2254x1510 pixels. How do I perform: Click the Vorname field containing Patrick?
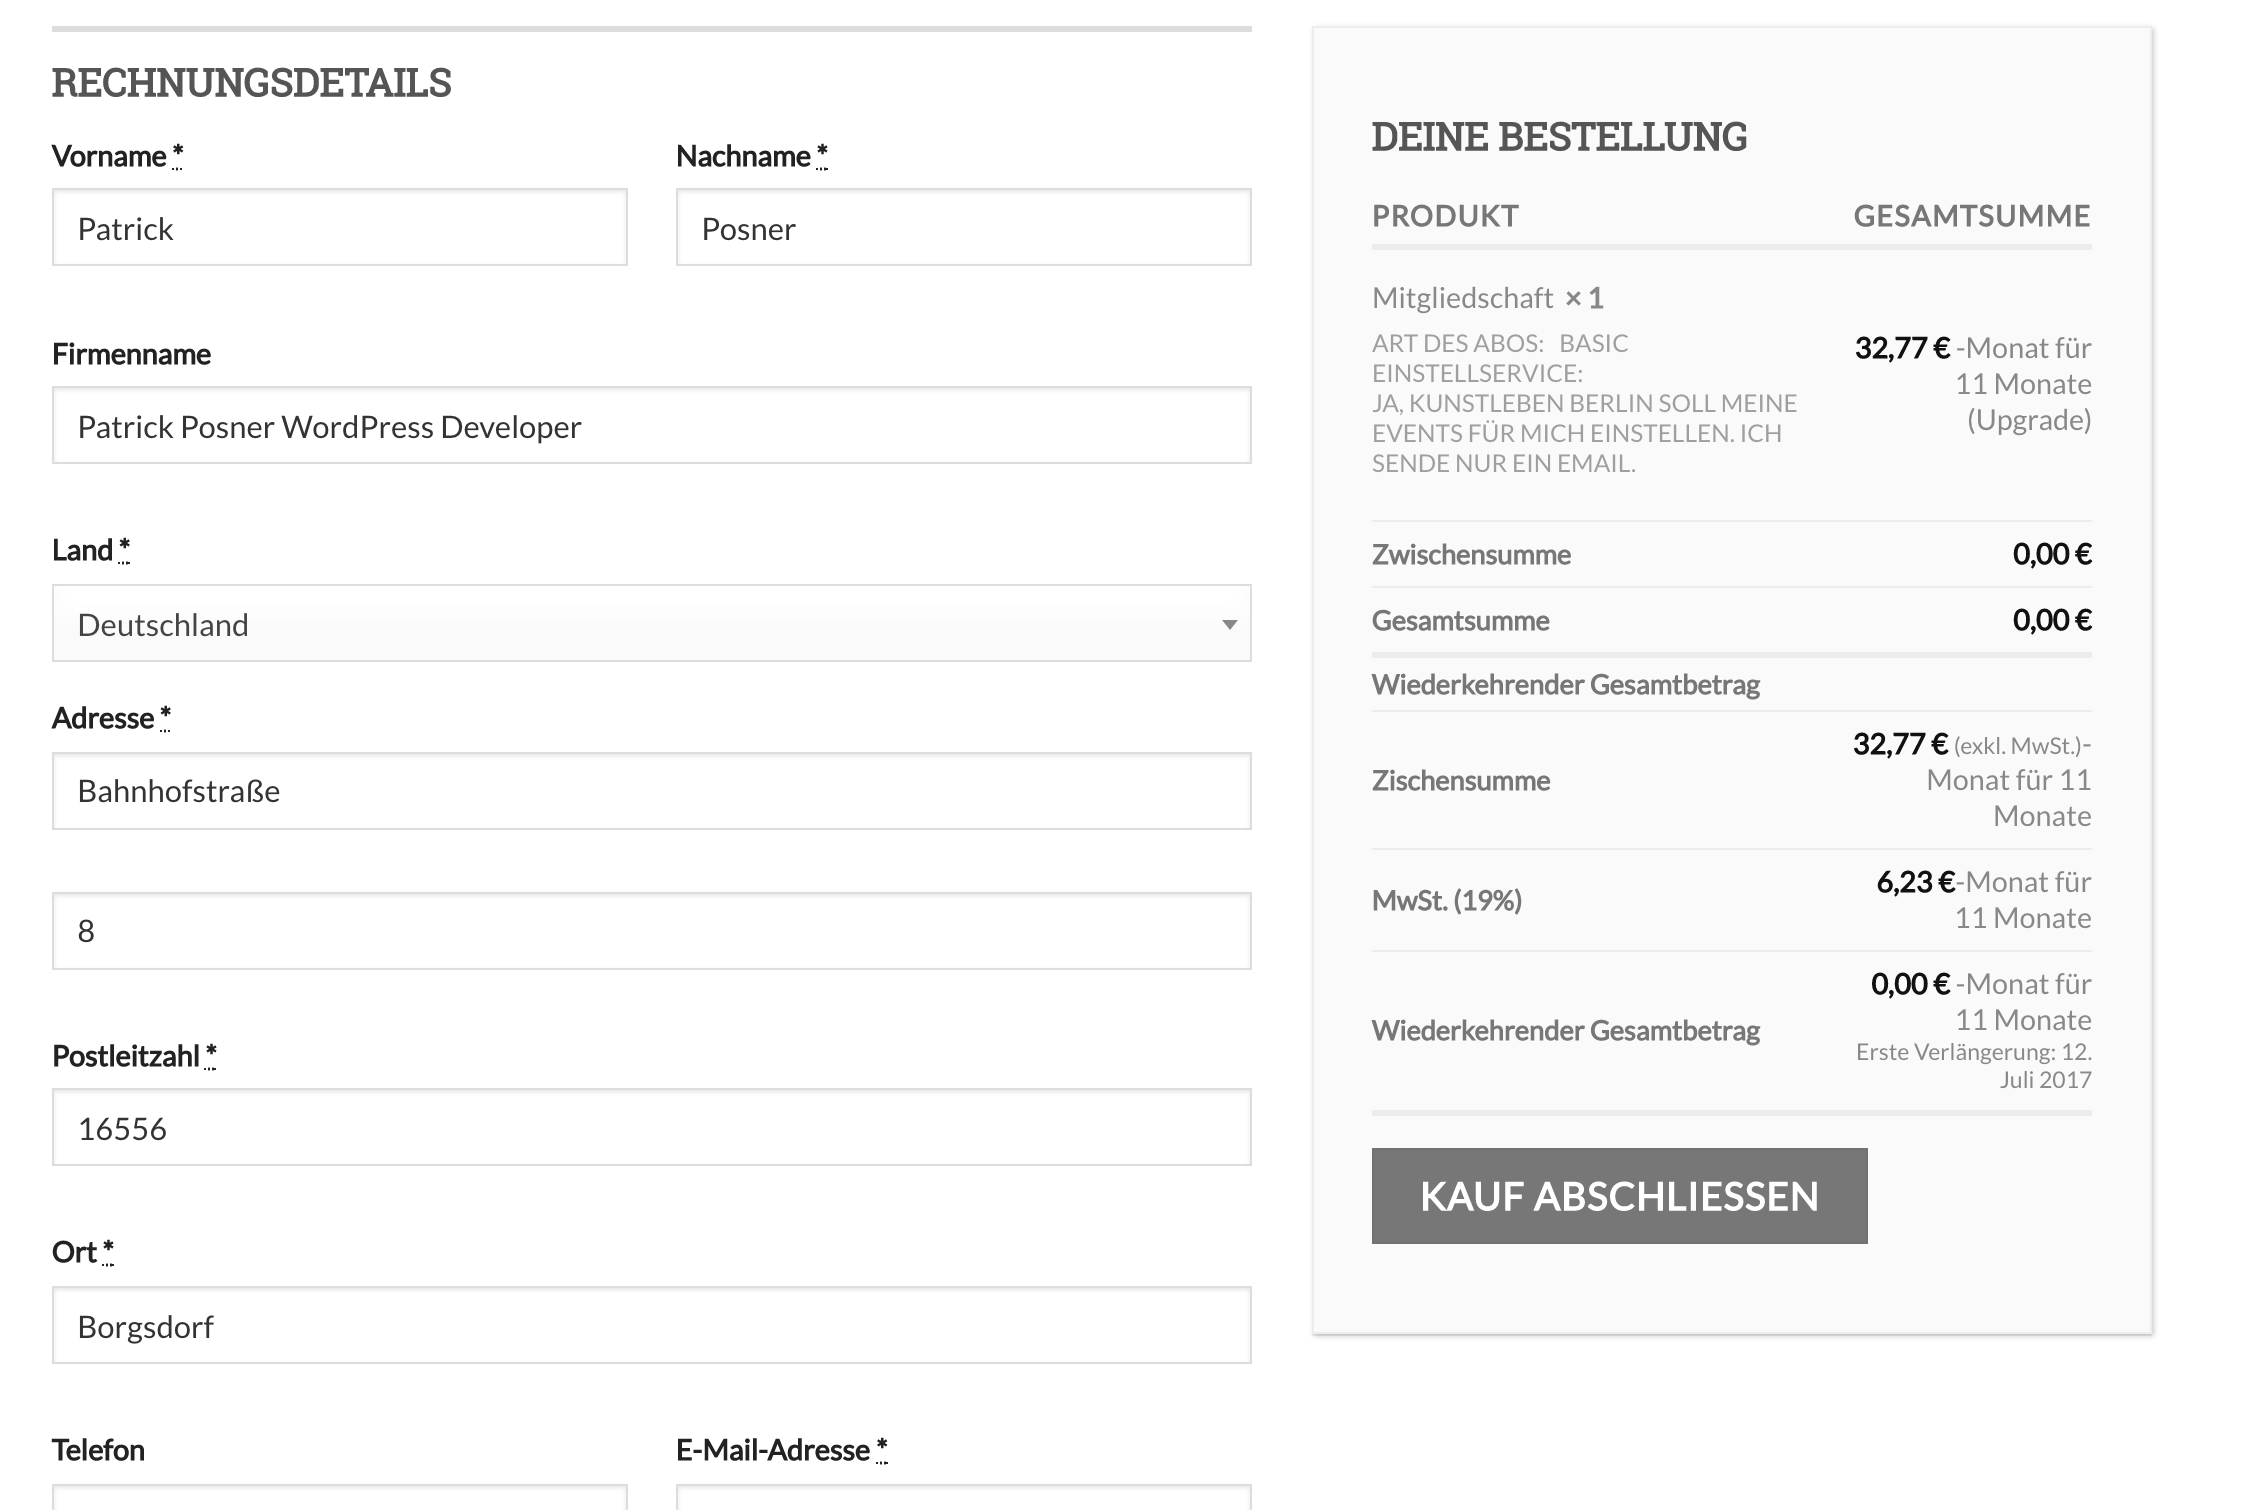click(x=339, y=228)
